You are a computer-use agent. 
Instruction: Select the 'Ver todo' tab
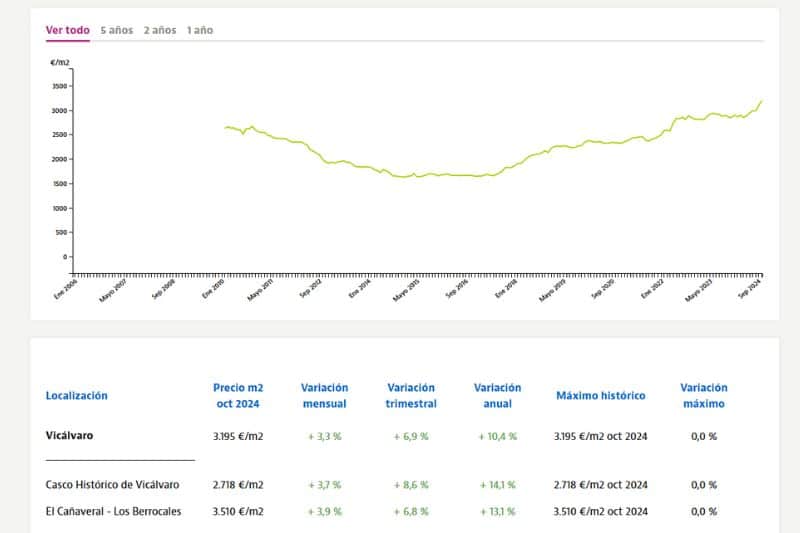67,30
